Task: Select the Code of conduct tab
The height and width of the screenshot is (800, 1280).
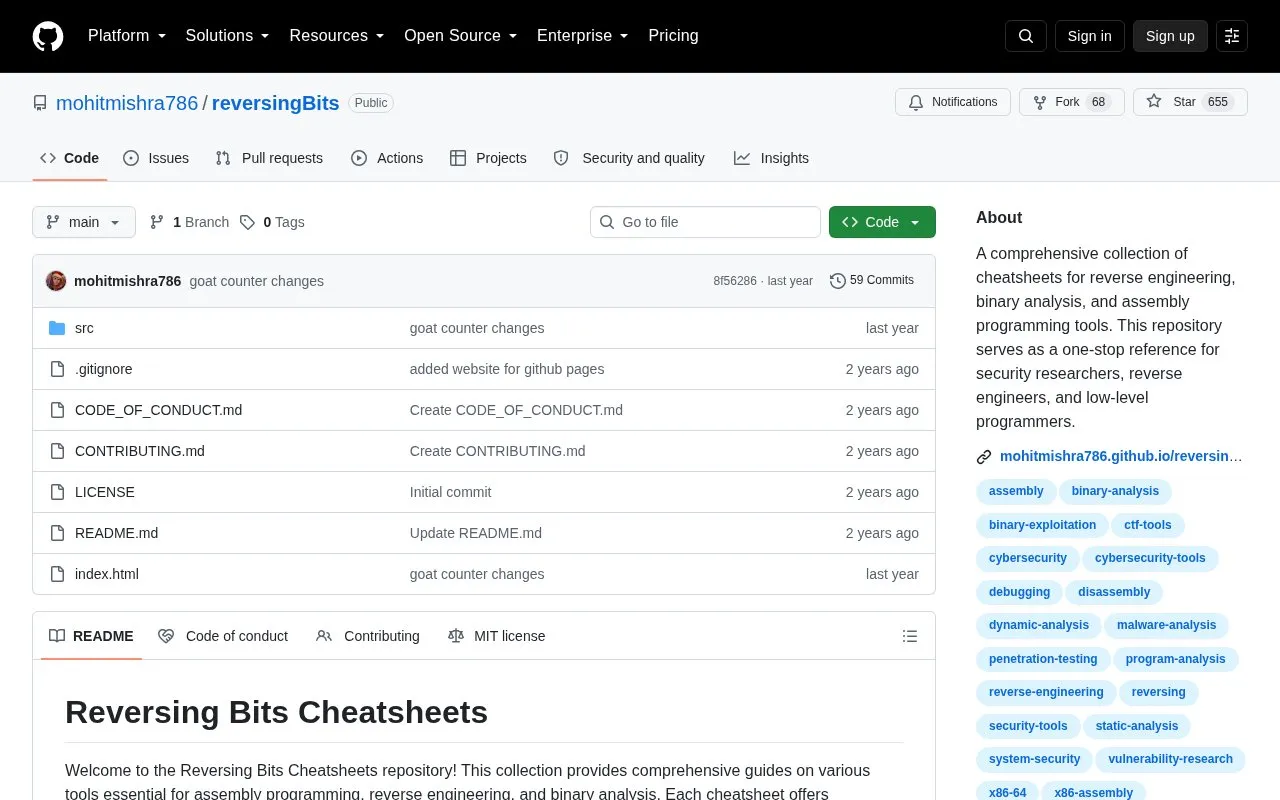Action: [223, 636]
